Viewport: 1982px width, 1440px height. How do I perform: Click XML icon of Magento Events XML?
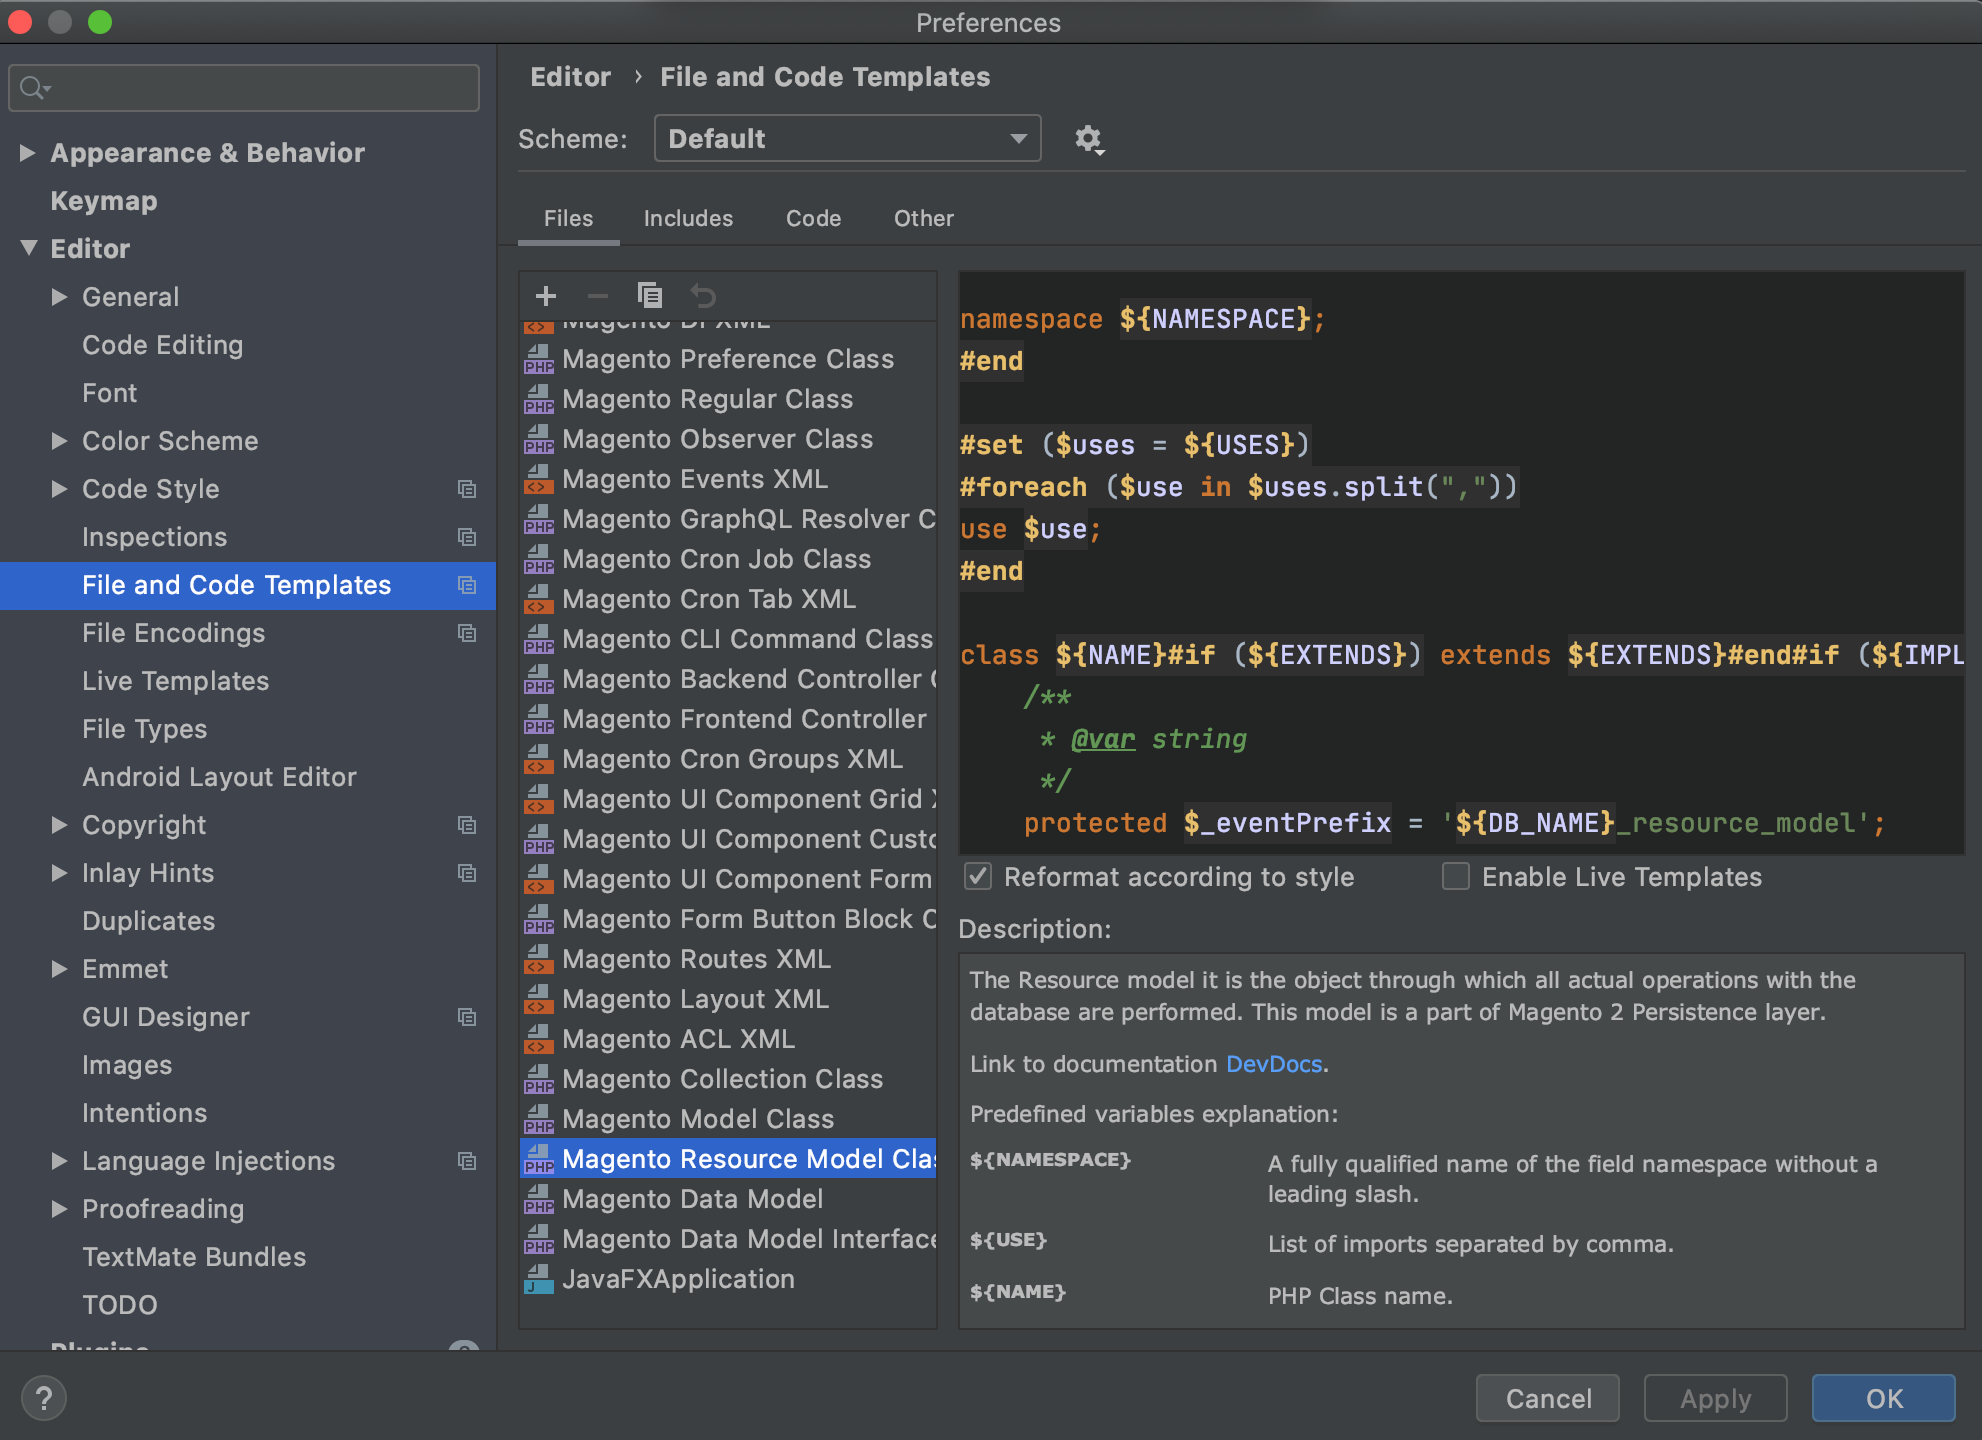(539, 479)
